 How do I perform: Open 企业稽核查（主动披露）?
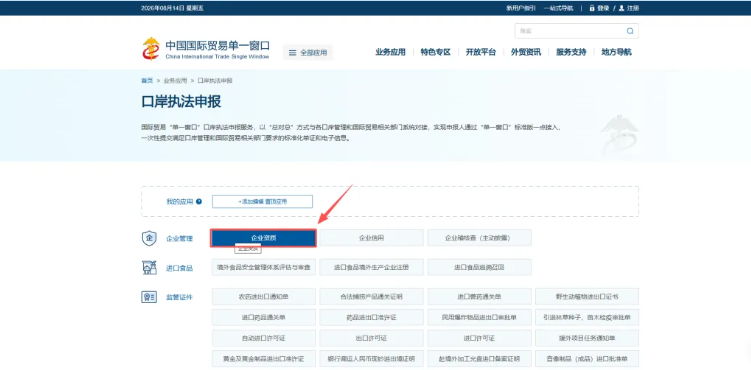pyautogui.click(x=479, y=238)
